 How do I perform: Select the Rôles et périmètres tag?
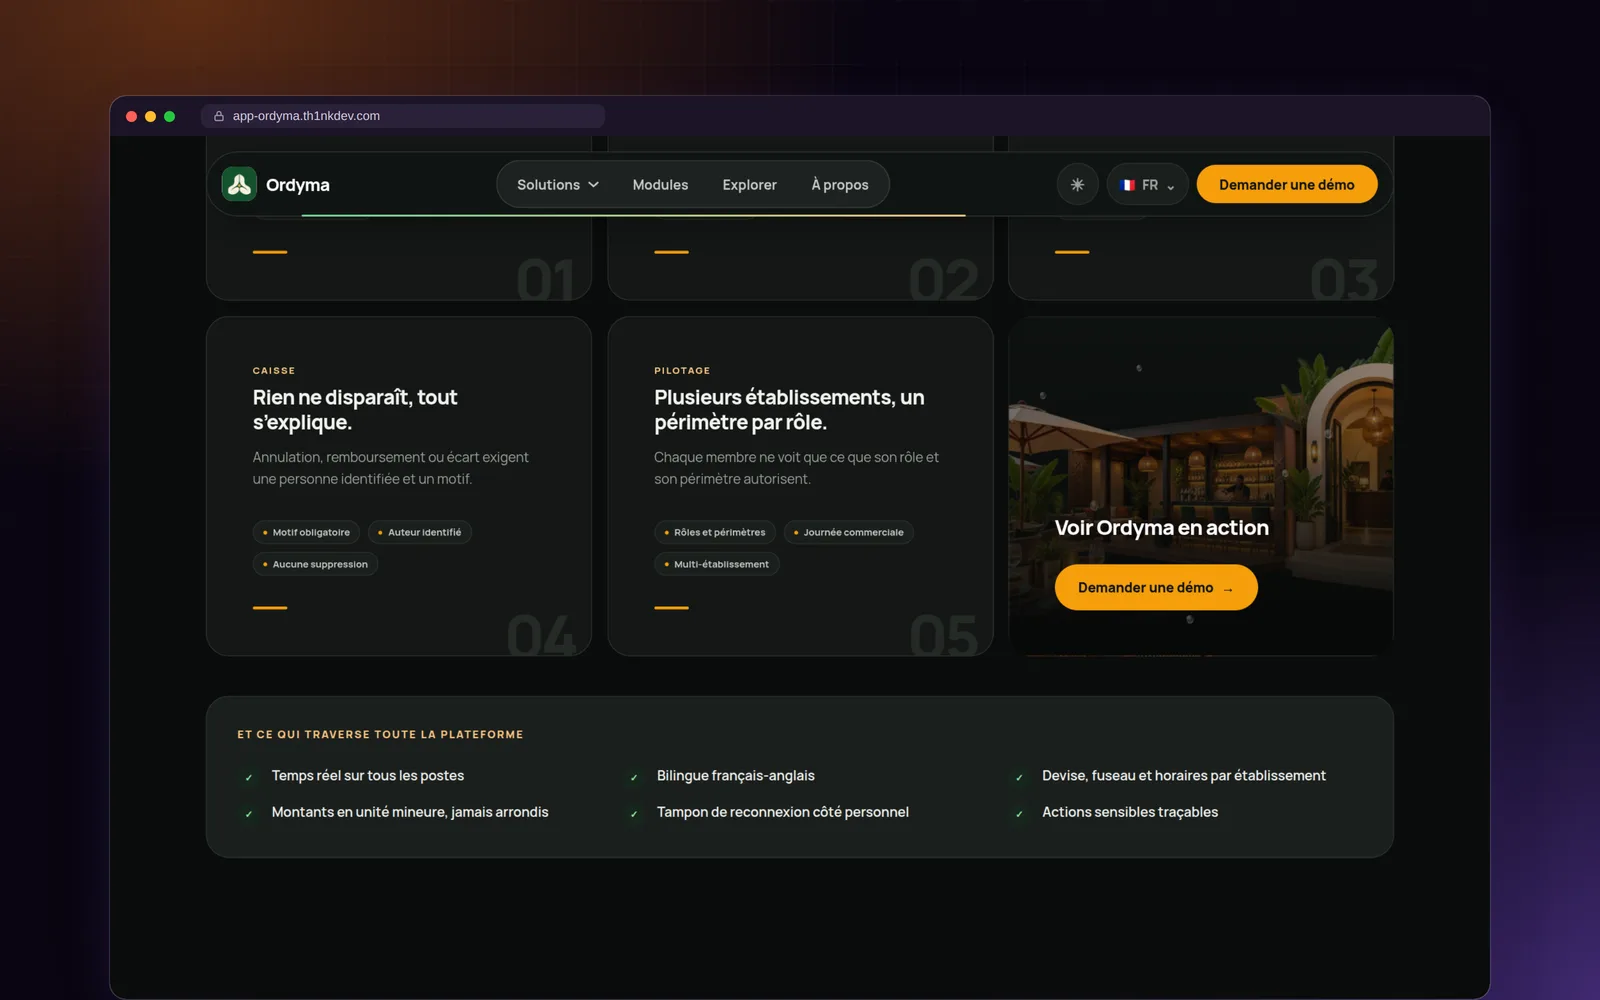[x=715, y=532]
